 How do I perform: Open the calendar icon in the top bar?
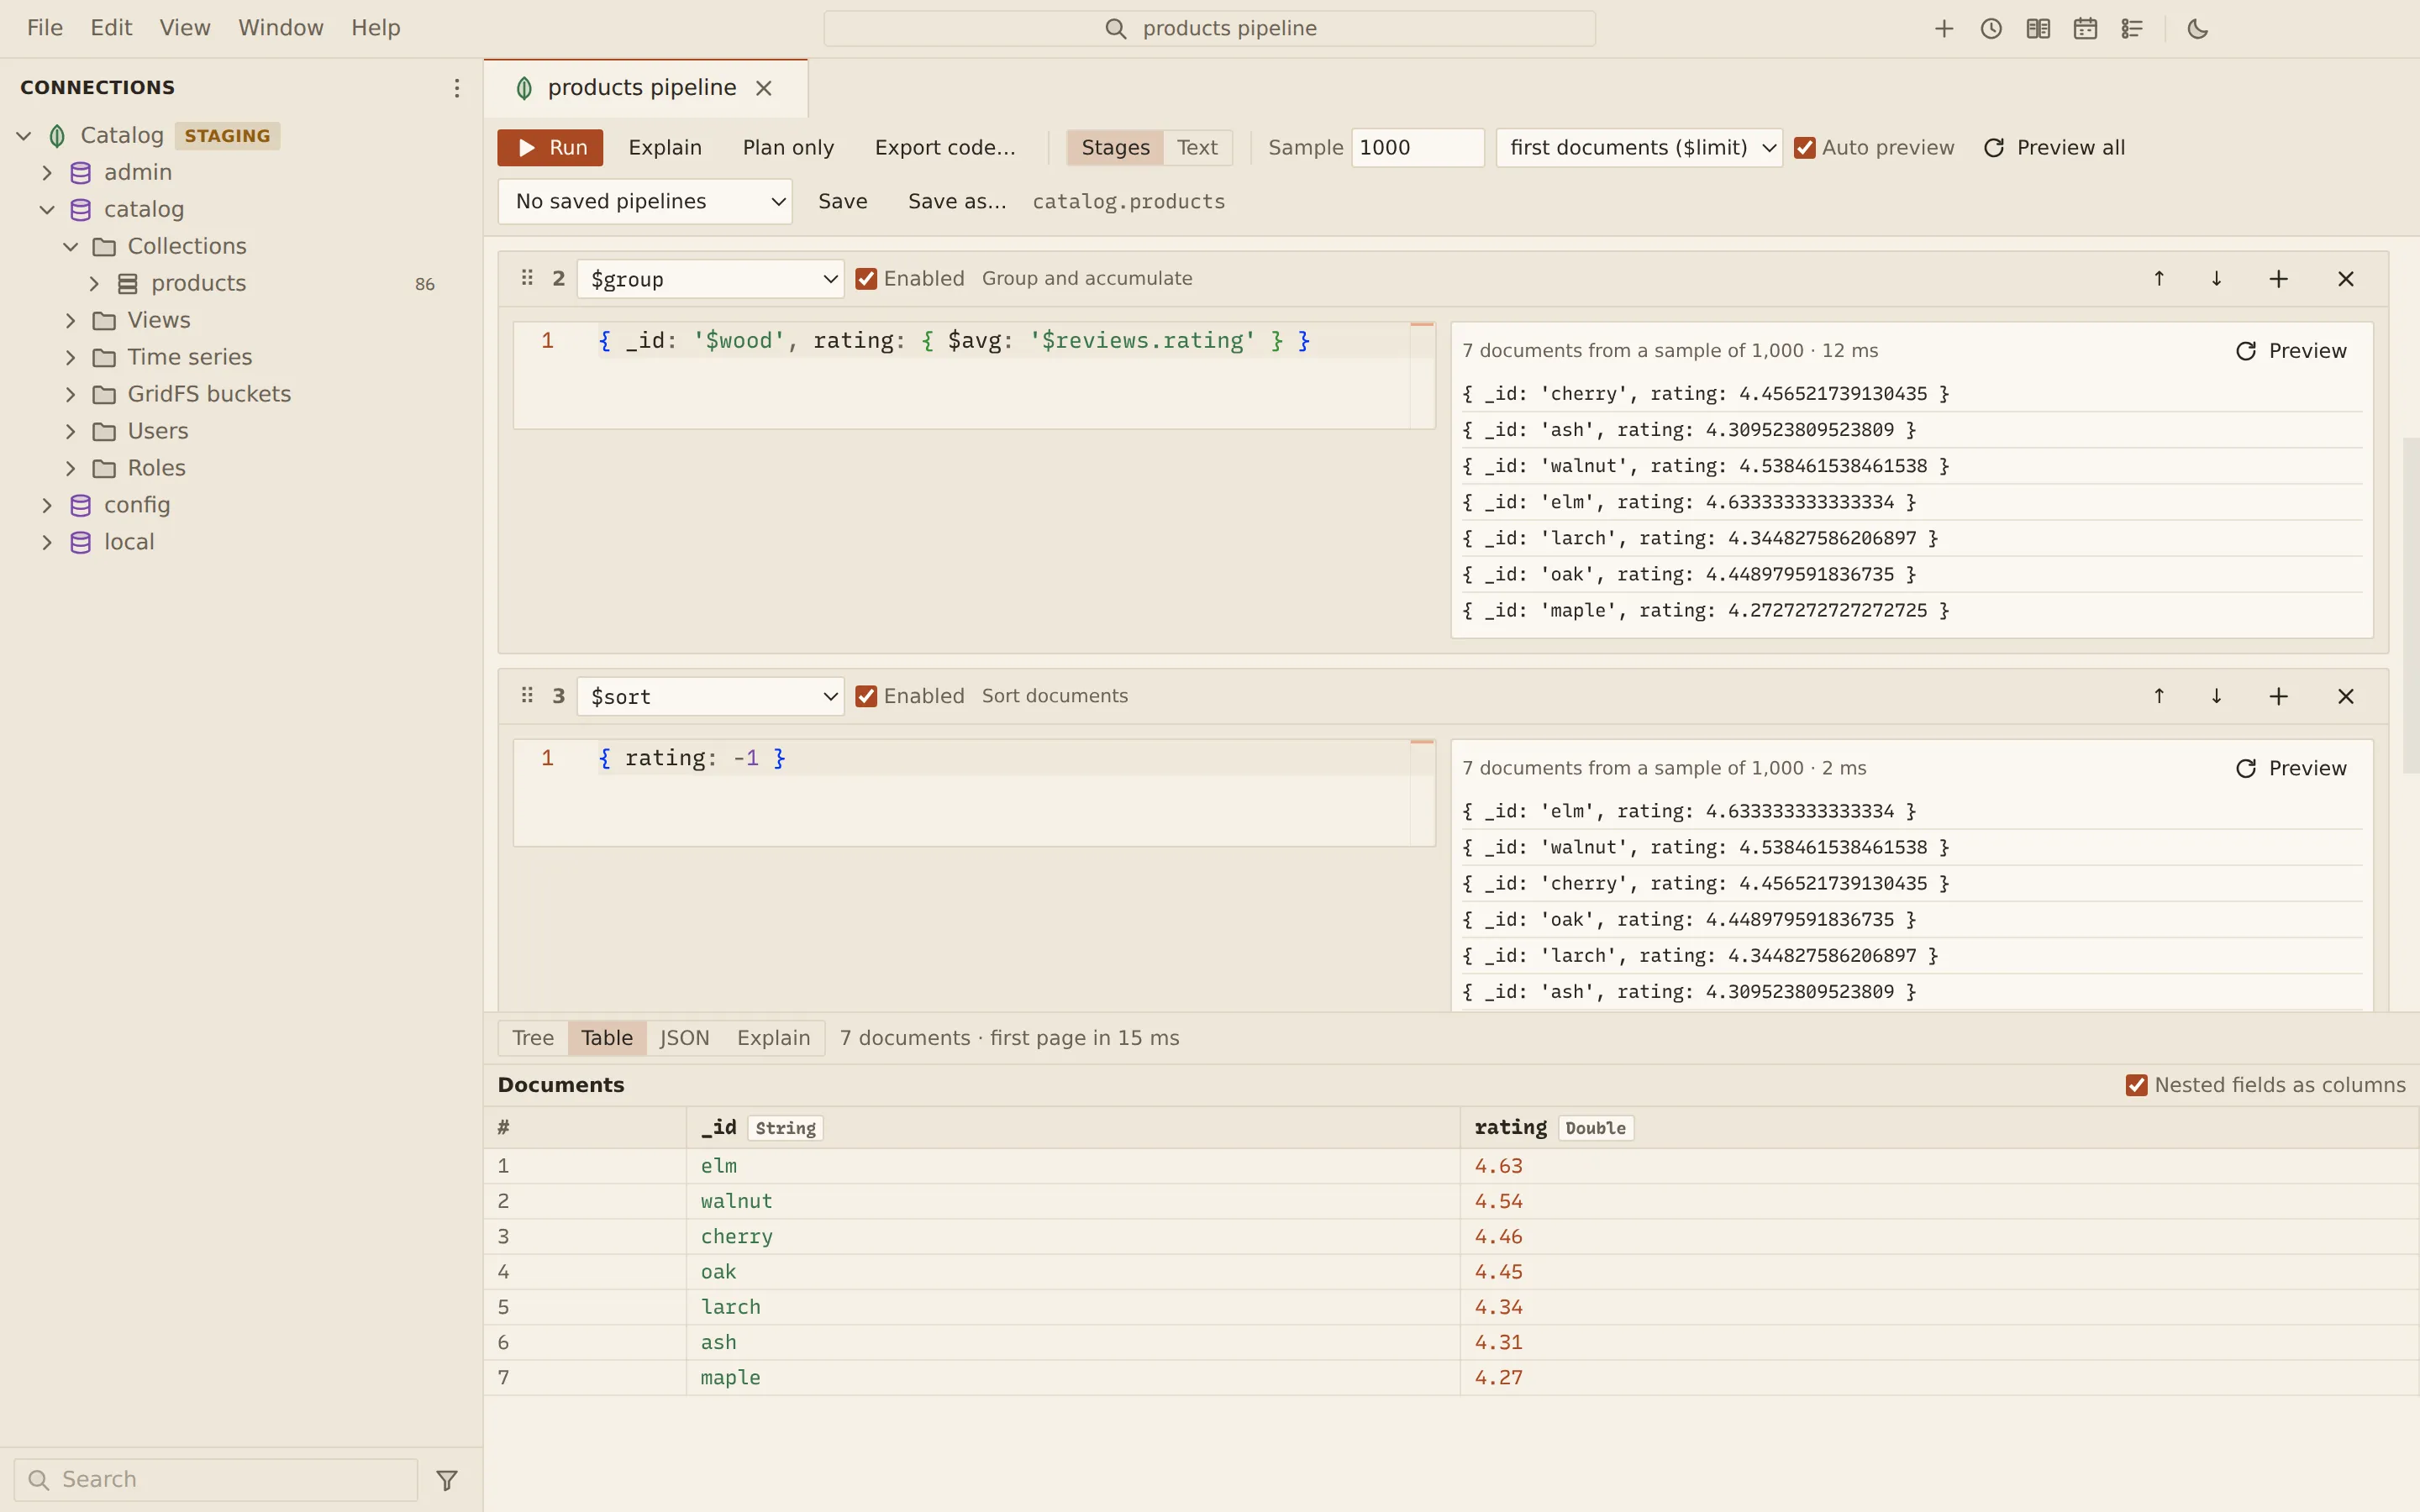tap(2085, 29)
